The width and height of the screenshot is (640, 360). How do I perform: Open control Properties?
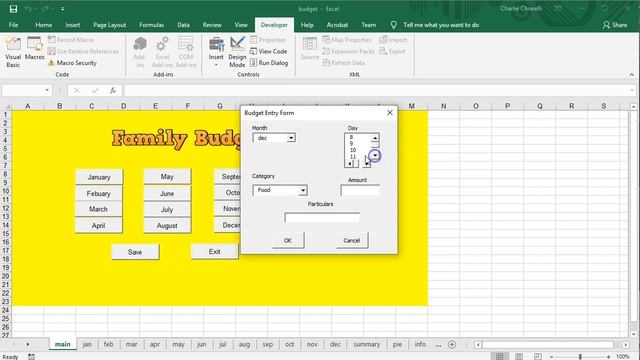point(268,40)
